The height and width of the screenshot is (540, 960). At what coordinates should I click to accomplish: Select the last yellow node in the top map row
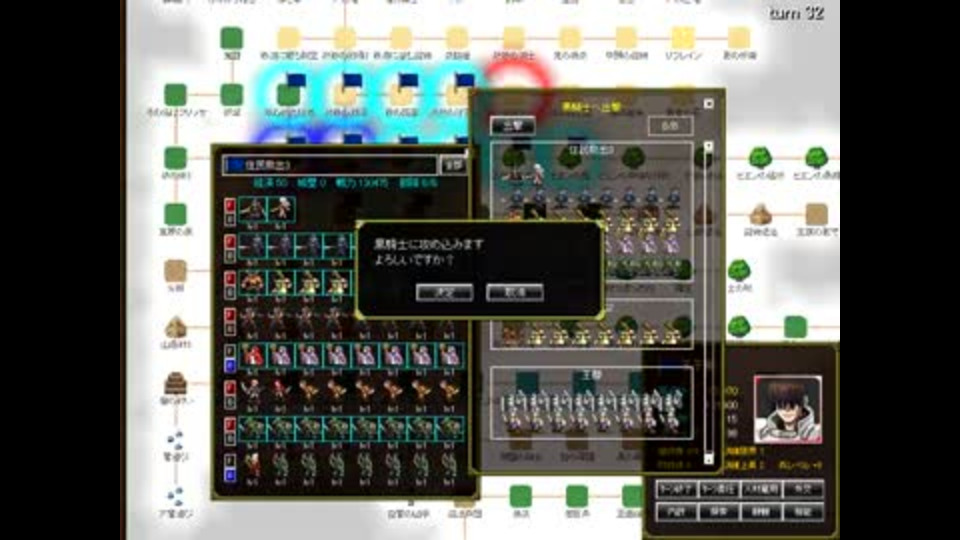[x=739, y=39]
